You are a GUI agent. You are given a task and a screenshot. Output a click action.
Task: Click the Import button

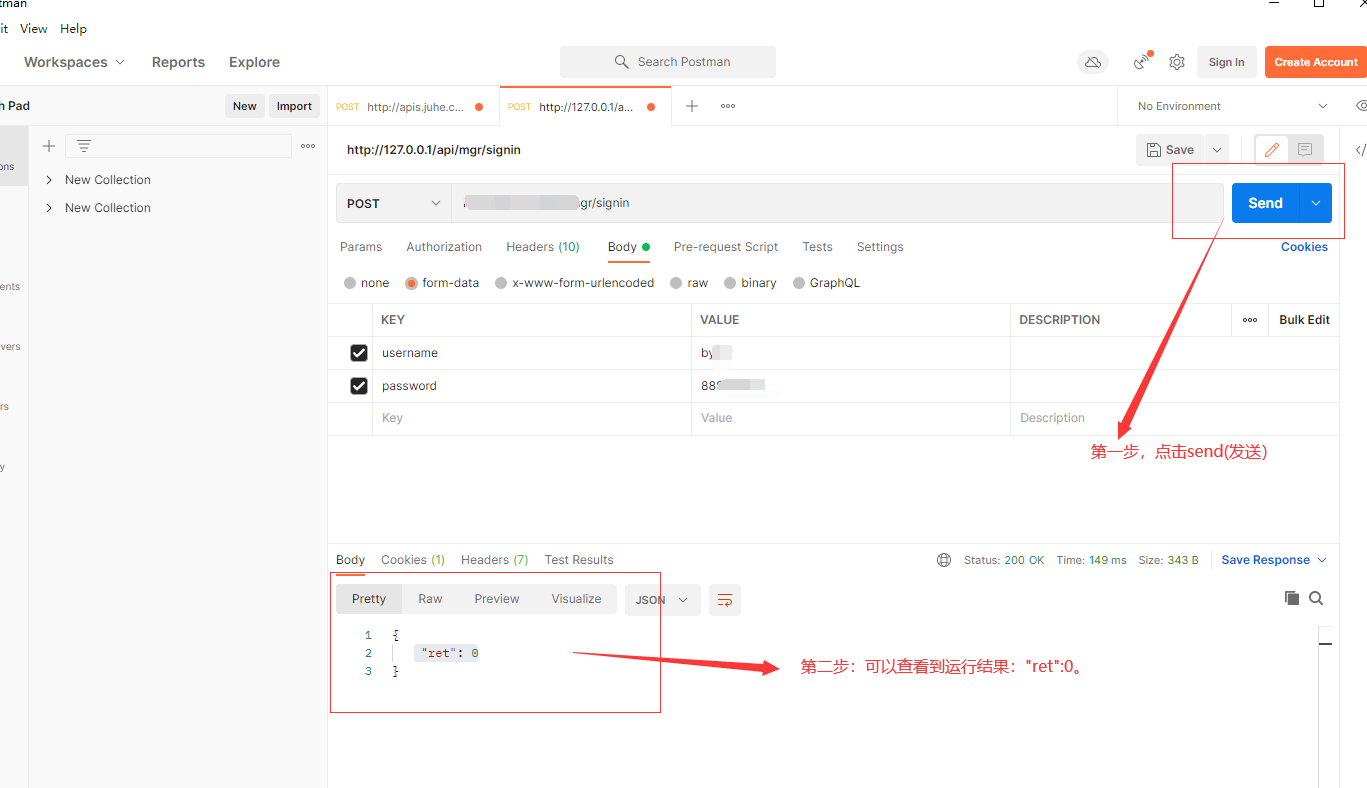(294, 106)
